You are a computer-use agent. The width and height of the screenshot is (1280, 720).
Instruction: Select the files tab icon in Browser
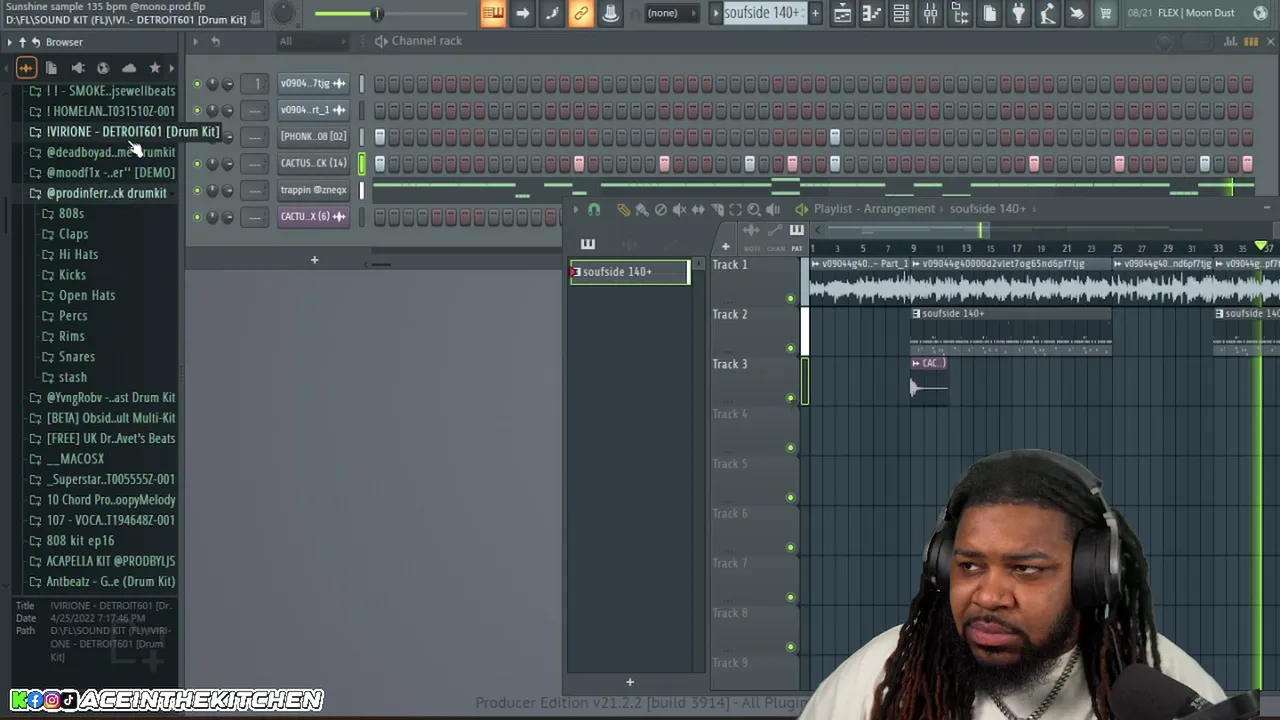(x=51, y=68)
